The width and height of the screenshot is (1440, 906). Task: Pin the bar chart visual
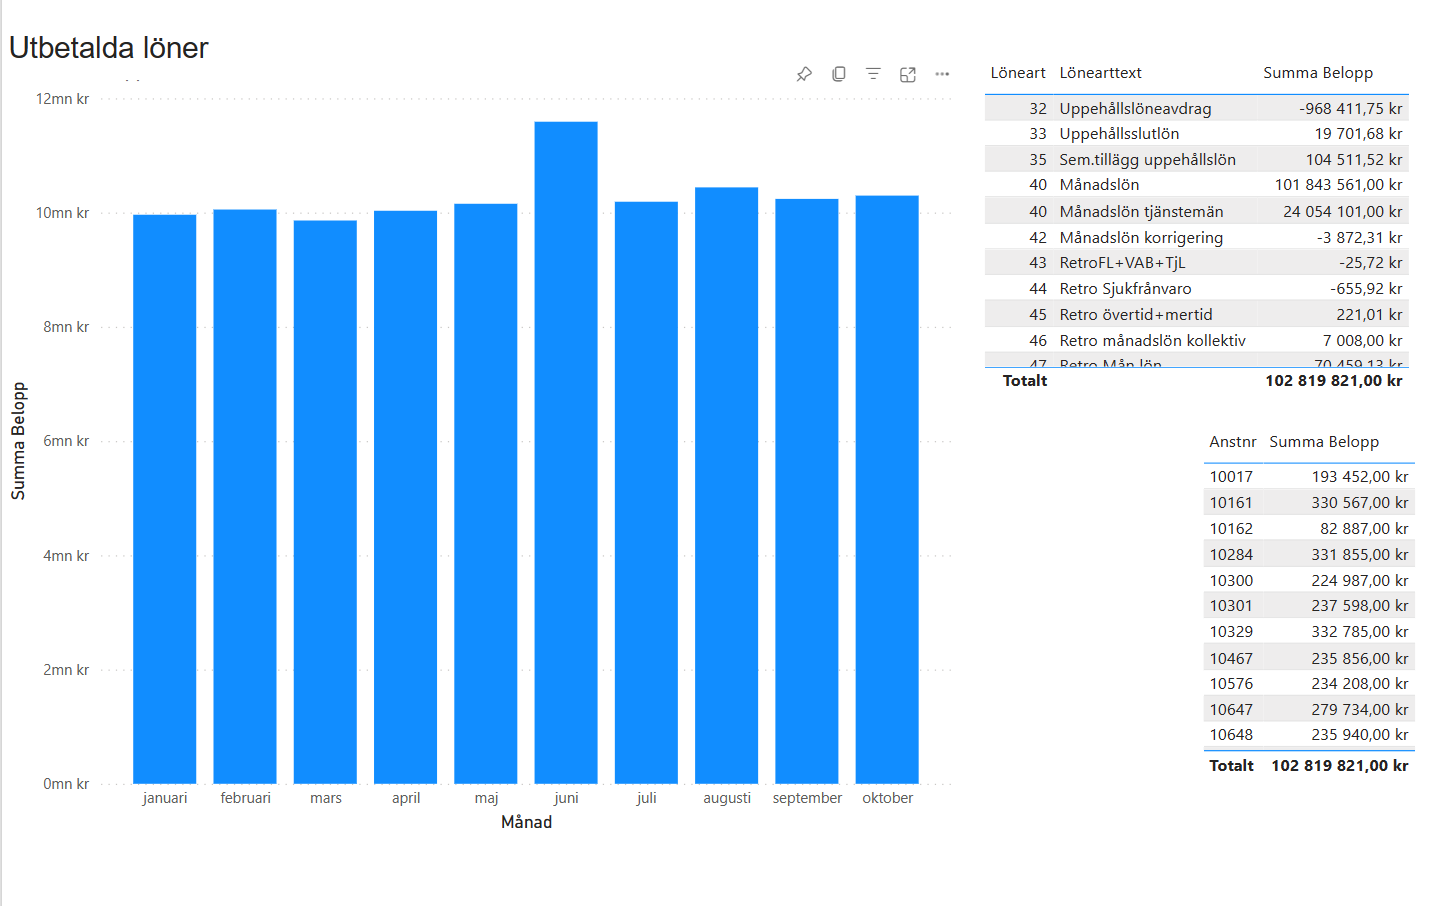(x=804, y=74)
